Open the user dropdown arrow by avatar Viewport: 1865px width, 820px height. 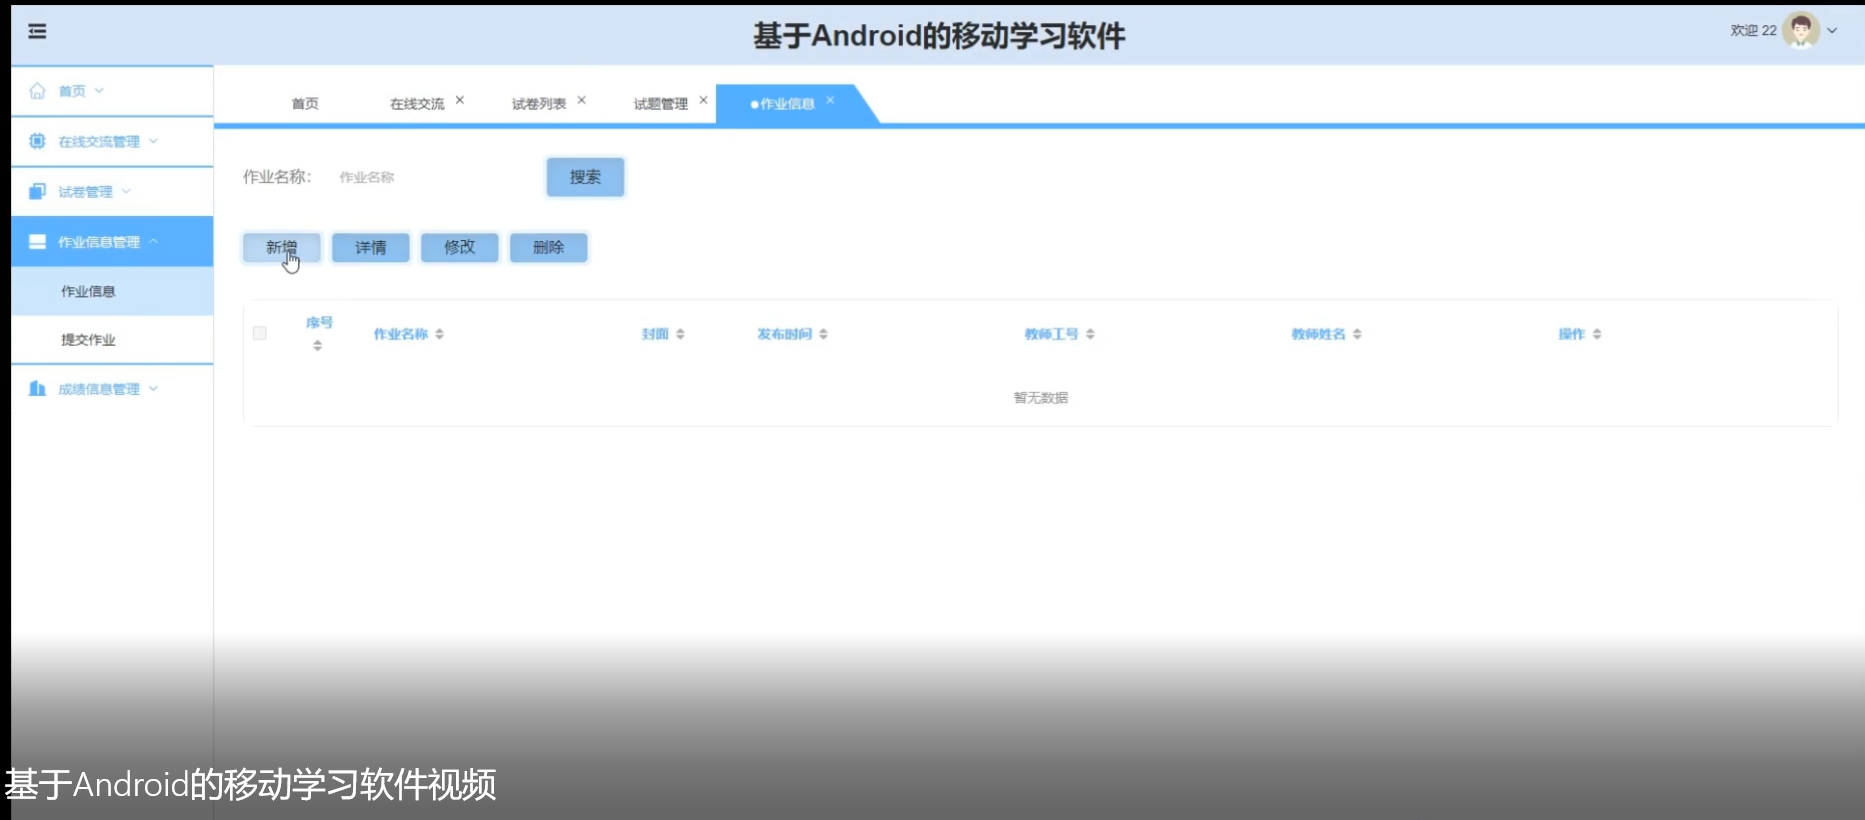[x=1832, y=31]
